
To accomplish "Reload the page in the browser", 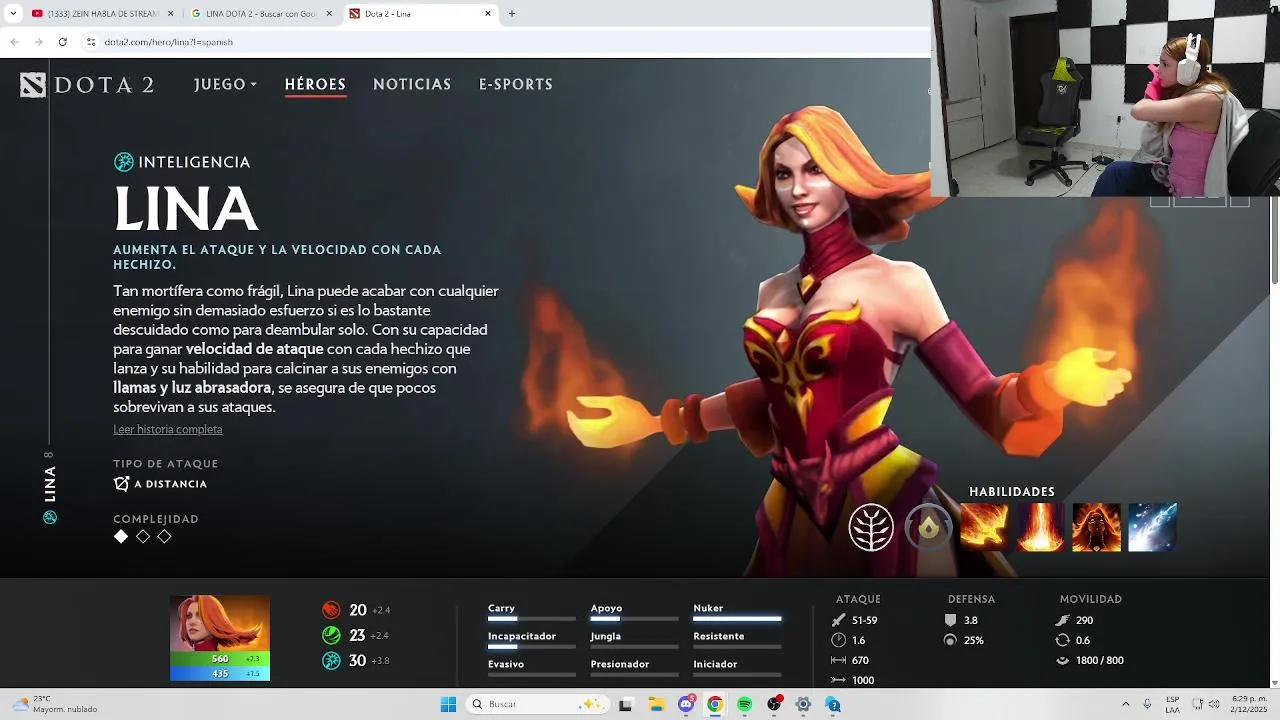I will [62, 42].
